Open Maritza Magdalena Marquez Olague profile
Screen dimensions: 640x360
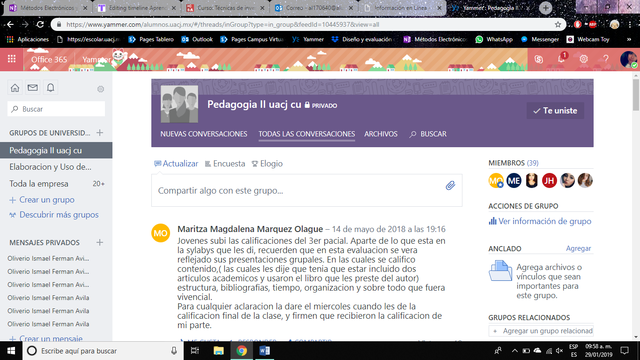point(250,229)
